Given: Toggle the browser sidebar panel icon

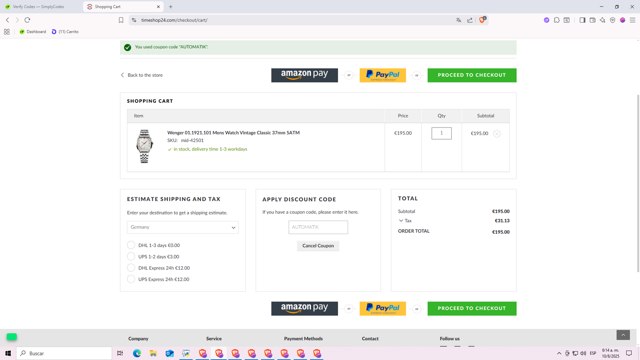Looking at the screenshot, I should [582, 20].
